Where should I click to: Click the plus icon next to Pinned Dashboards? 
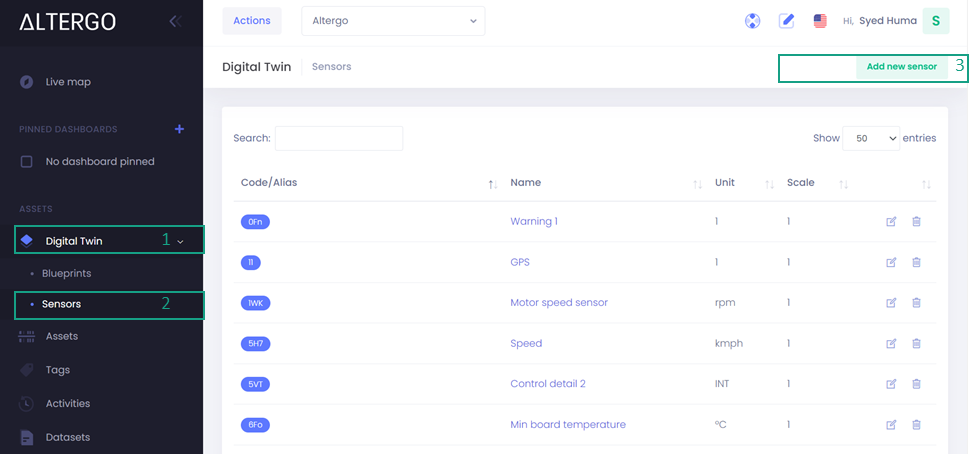pyautogui.click(x=180, y=129)
